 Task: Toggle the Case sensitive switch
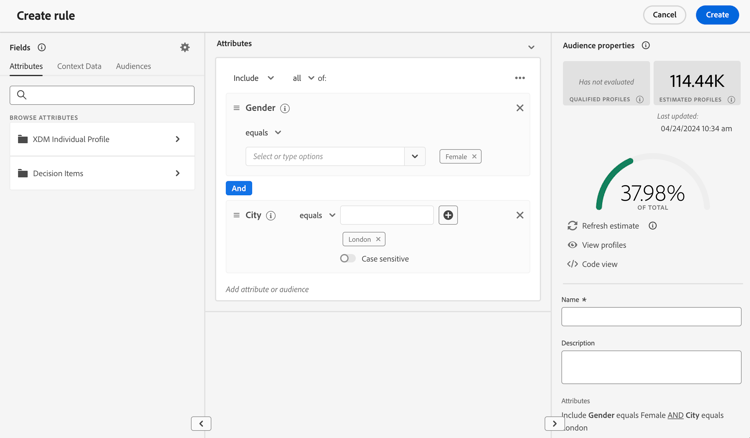[x=348, y=258]
